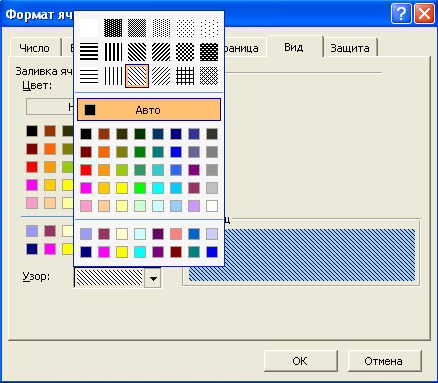This screenshot has width=438, height=383.
Task: Pick dark red in popup second row
Action: [86, 152]
